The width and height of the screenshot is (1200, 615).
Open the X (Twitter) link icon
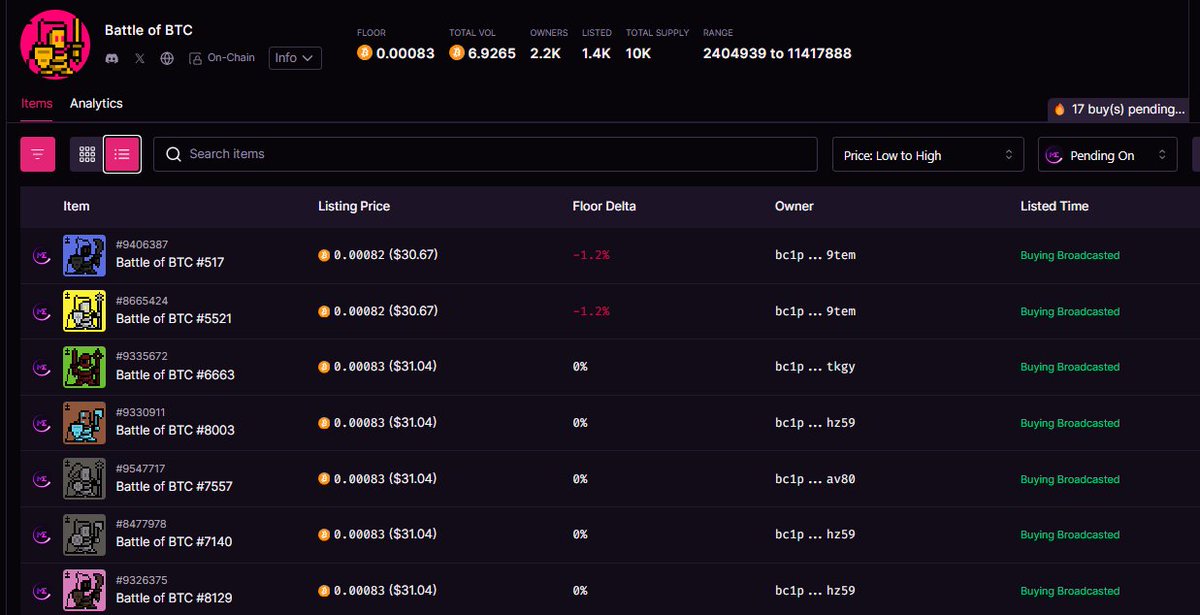[x=139, y=58]
